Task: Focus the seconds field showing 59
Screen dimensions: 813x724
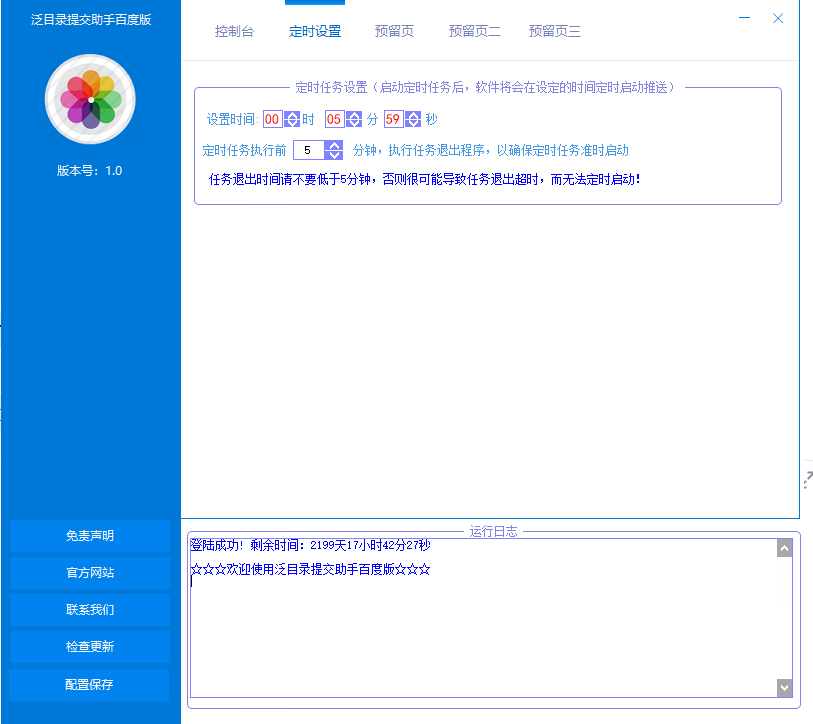Action: point(394,119)
